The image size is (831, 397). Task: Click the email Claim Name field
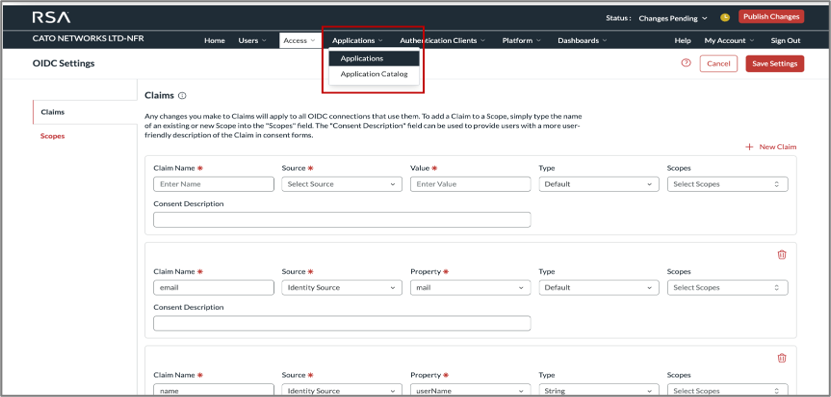coord(214,287)
